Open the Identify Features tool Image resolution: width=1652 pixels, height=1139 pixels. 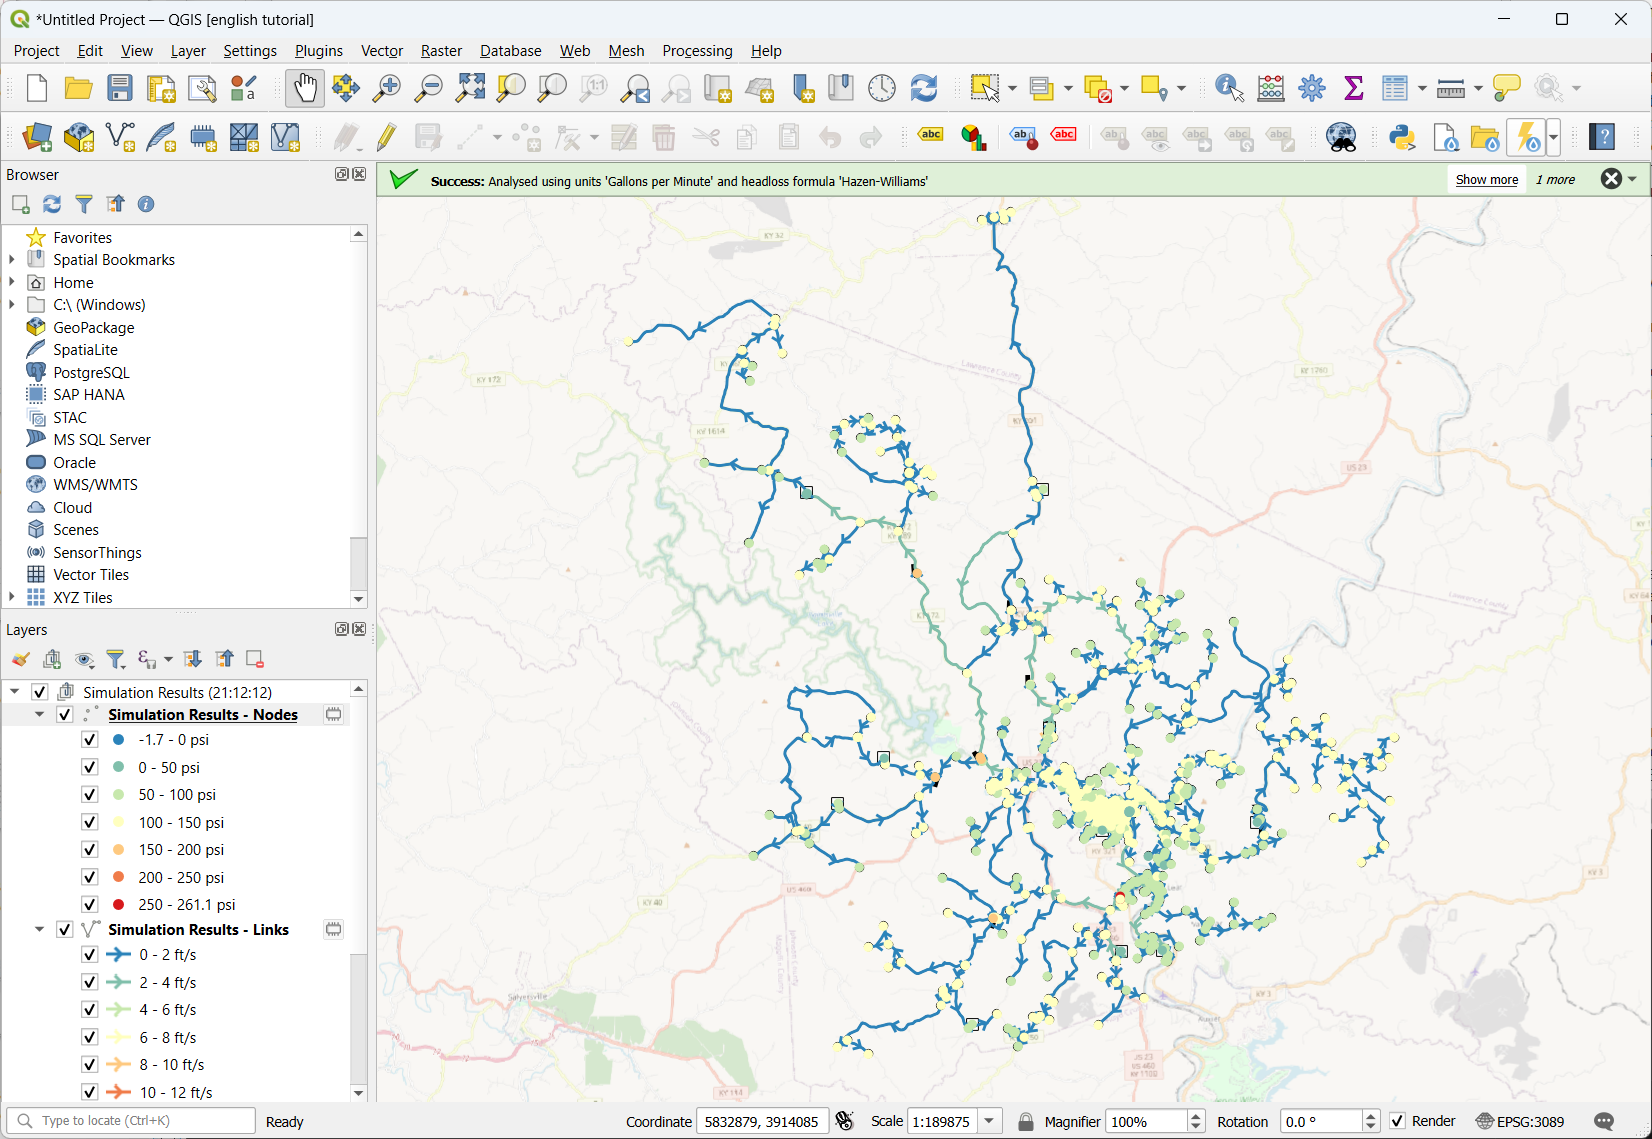point(1228,88)
